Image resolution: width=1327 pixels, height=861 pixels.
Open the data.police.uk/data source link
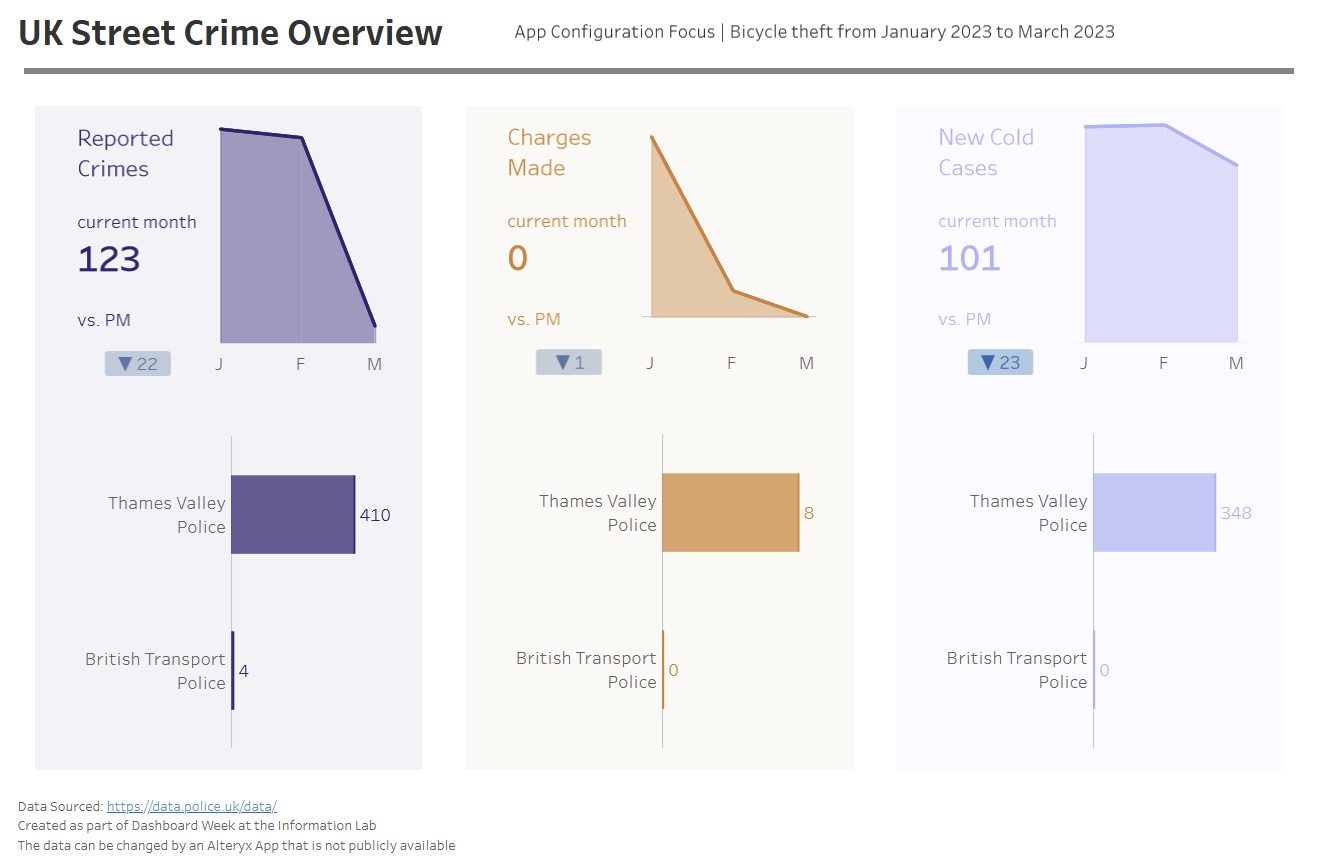pos(191,806)
